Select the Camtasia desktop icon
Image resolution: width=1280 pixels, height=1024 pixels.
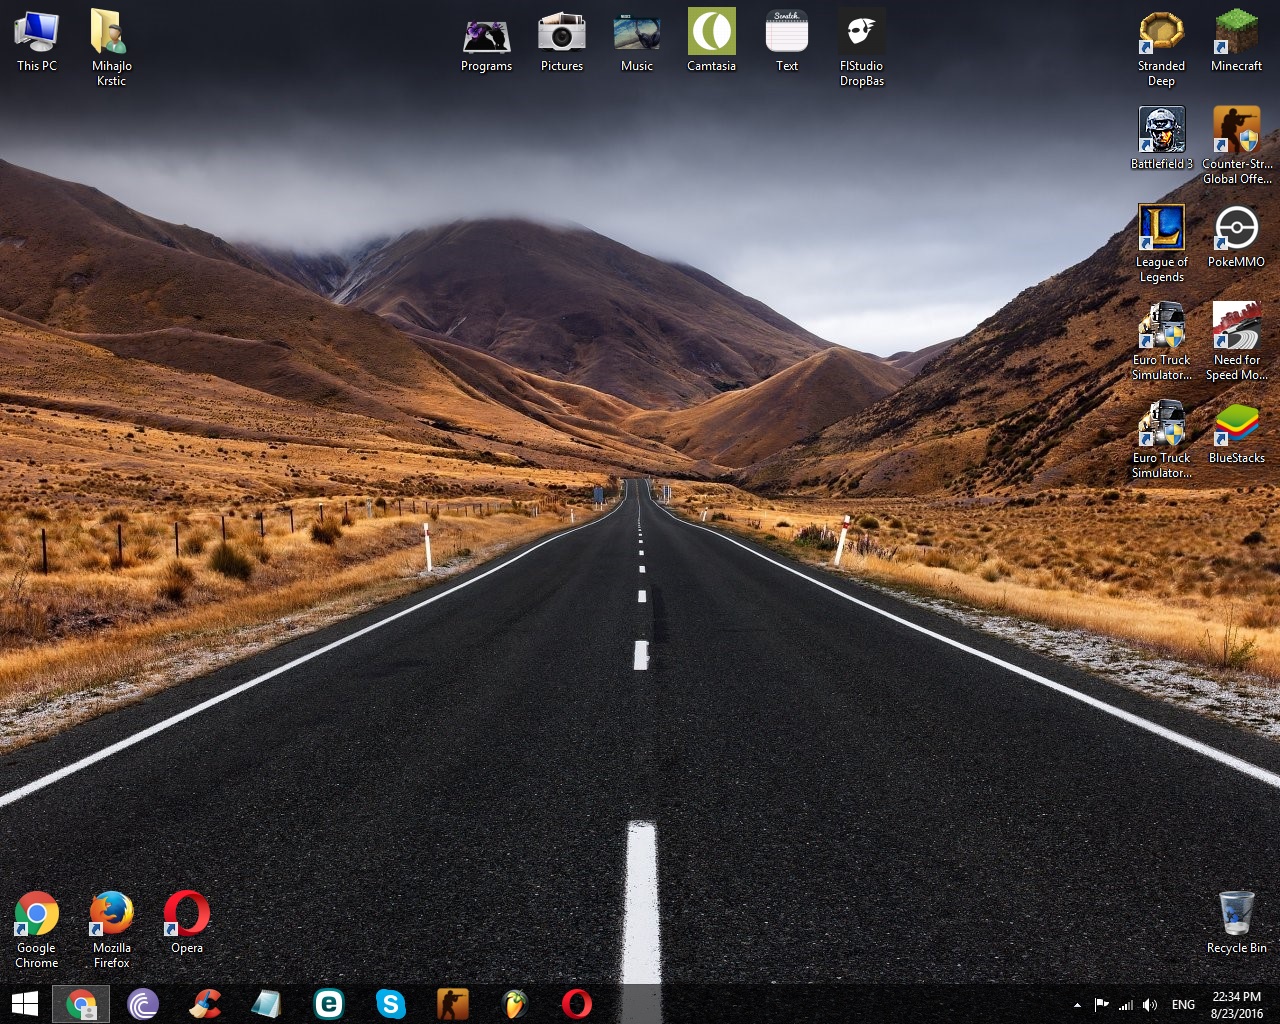(712, 41)
